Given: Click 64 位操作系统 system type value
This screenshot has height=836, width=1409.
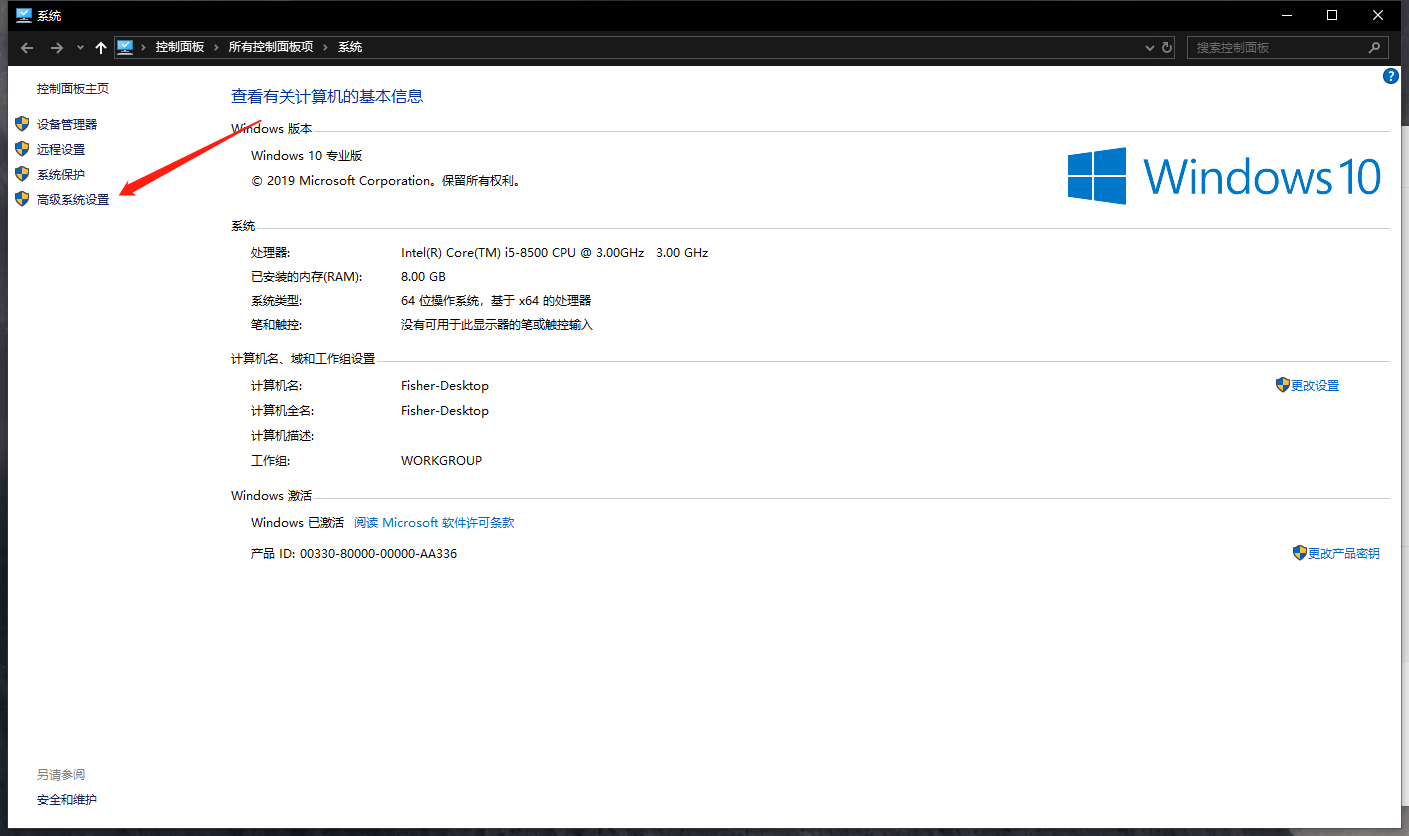Looking at the screenshot, I should (496, 301).
